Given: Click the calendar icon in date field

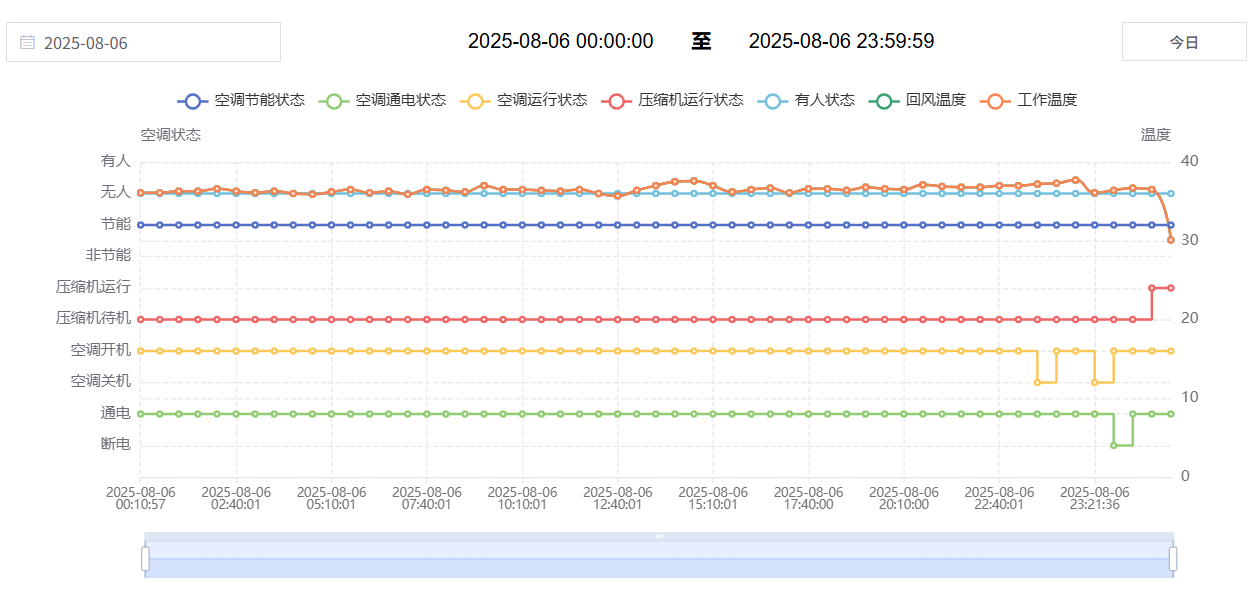Looking at the screenshot, I should 27,42.
